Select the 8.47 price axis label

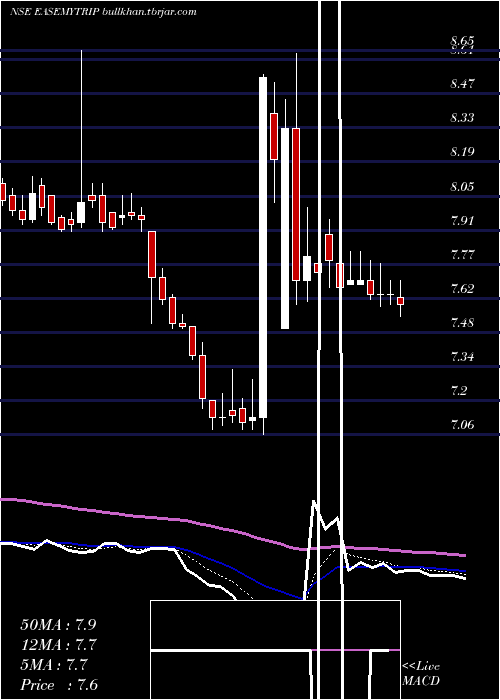click(462, 83)
